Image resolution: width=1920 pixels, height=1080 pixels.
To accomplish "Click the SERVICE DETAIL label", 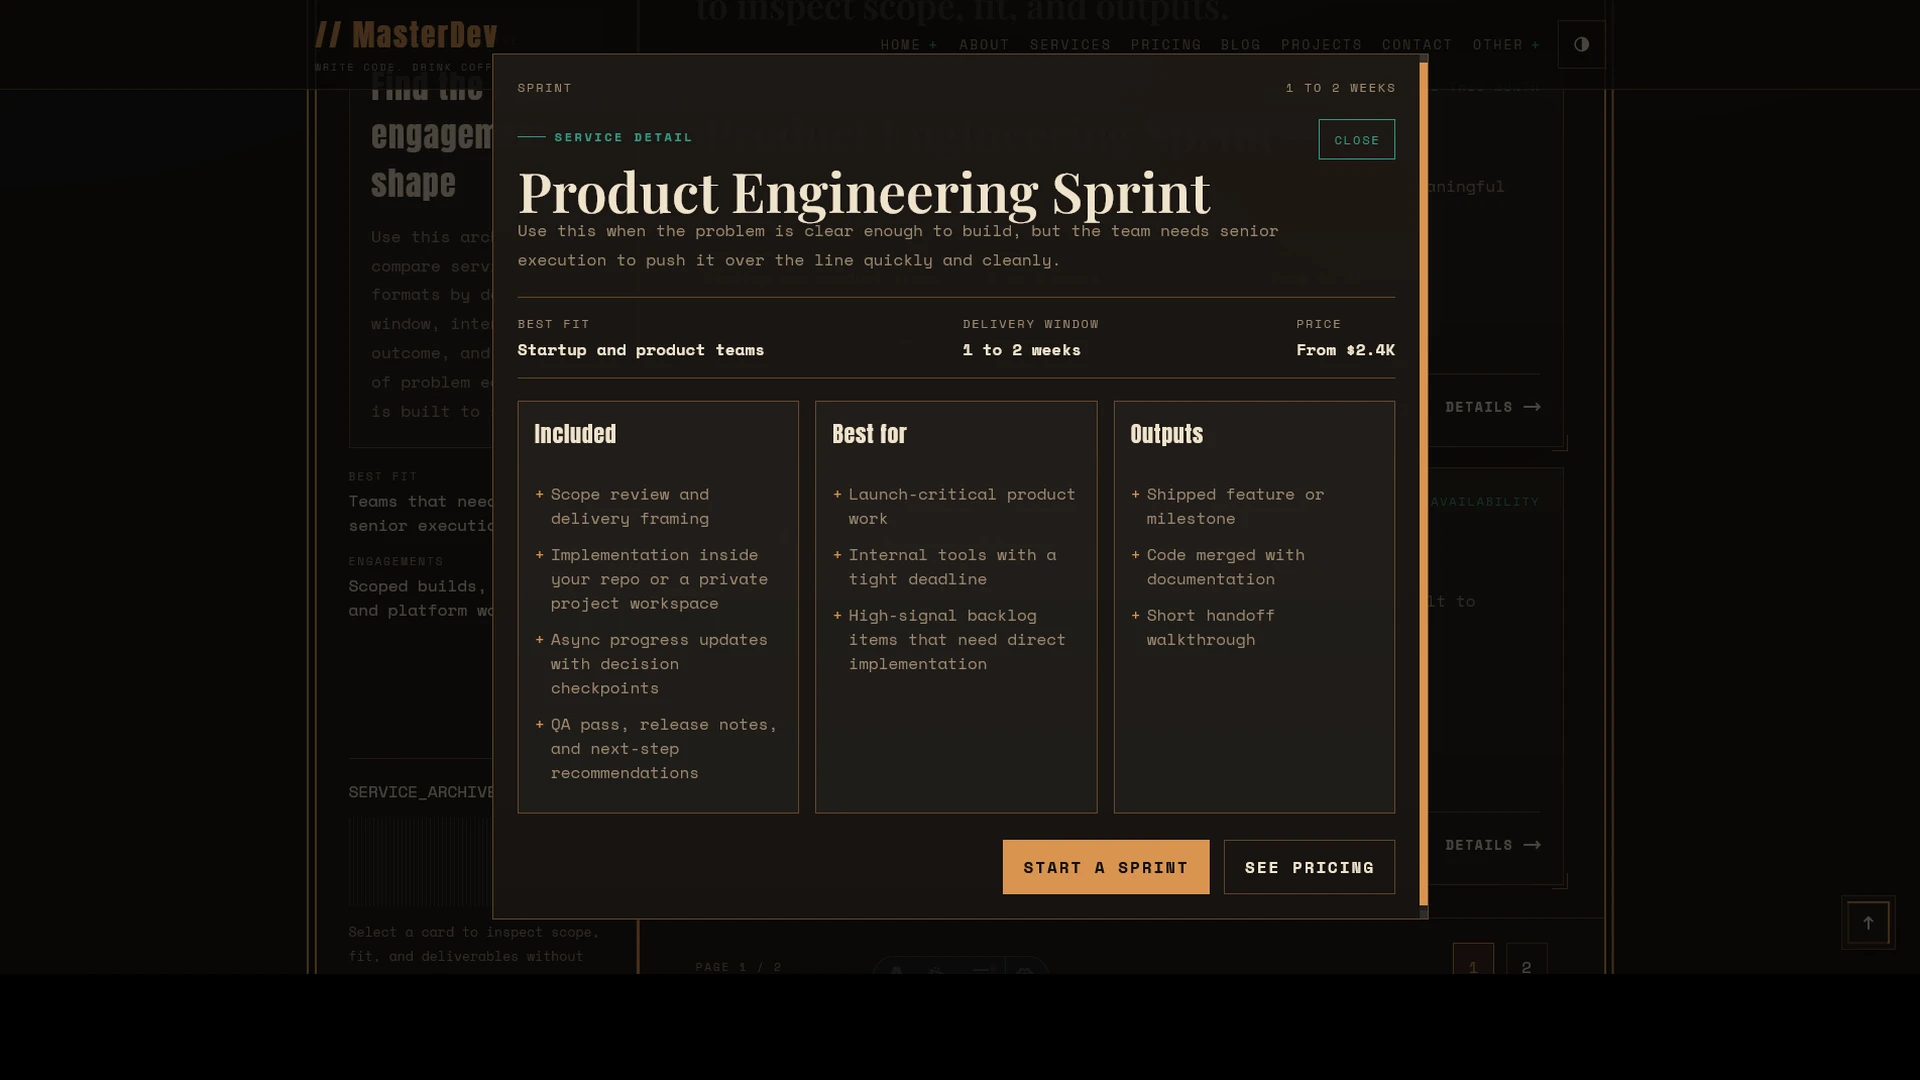I will click(x=623, y=137).
